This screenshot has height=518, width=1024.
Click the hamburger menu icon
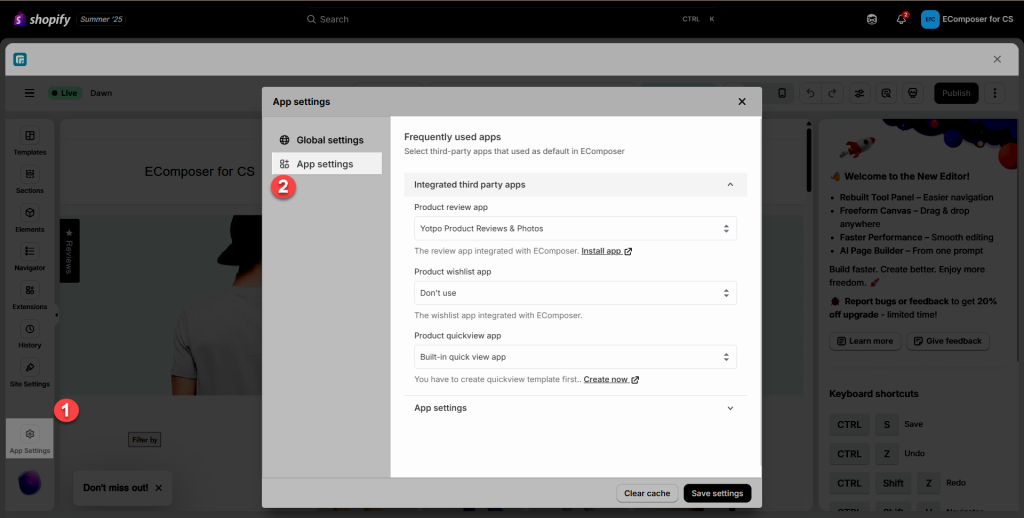[29, 93]
